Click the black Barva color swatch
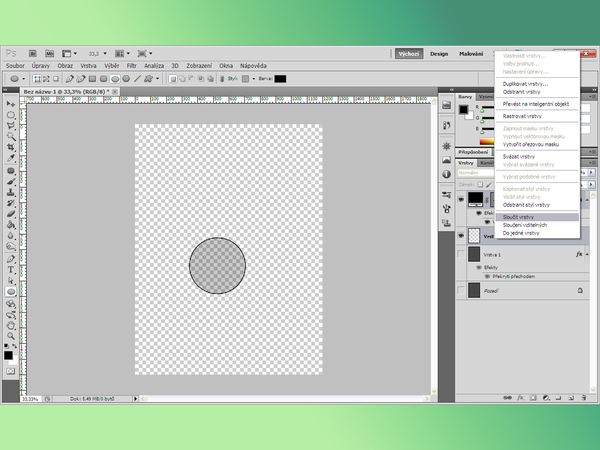 click(281, 78)
